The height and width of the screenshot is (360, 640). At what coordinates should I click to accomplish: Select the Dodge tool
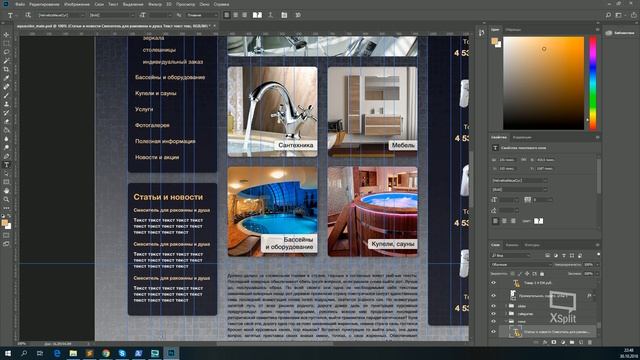point(6,147)
